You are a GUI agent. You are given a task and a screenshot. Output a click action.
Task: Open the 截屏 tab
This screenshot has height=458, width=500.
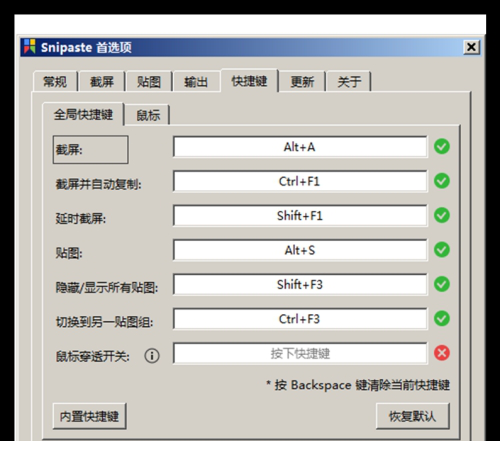102,81
